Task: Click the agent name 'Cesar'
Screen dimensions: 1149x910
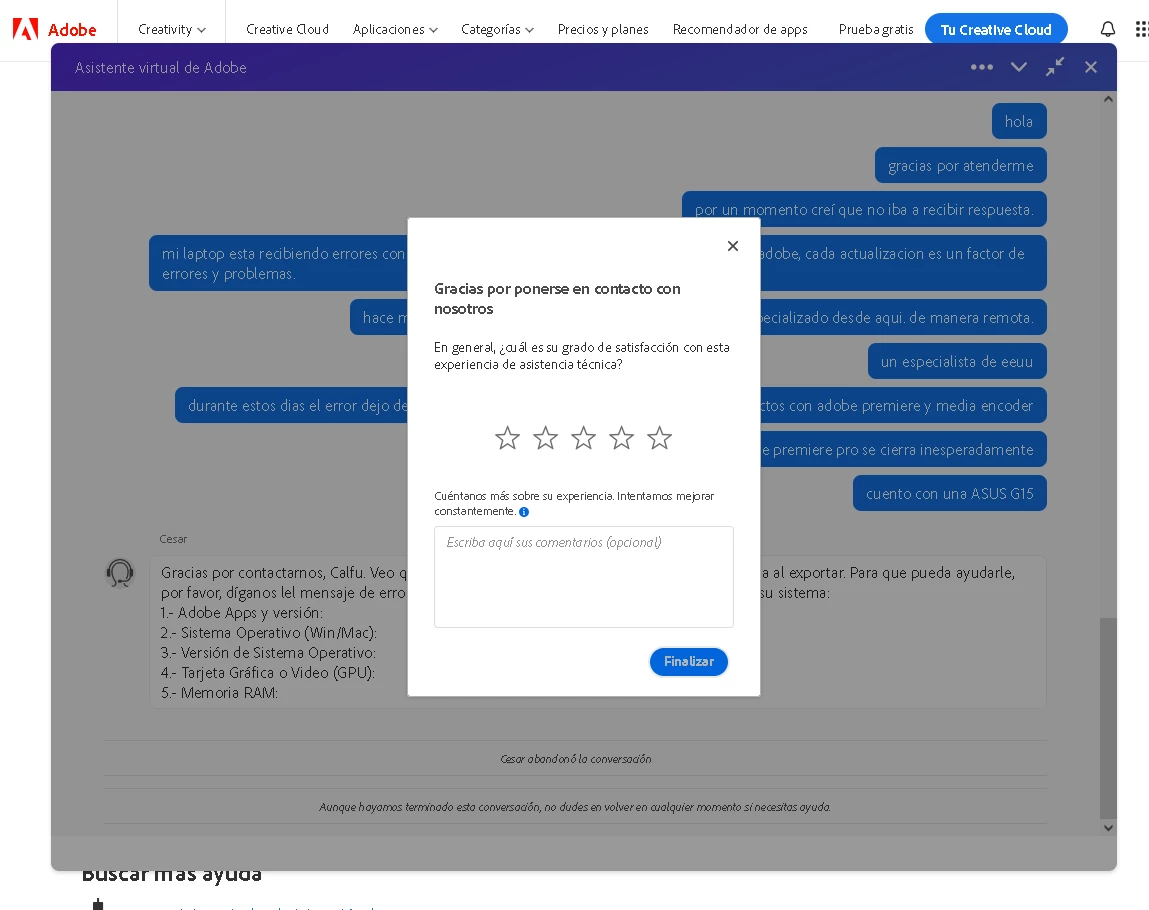Action: click(x=173, y=539)
